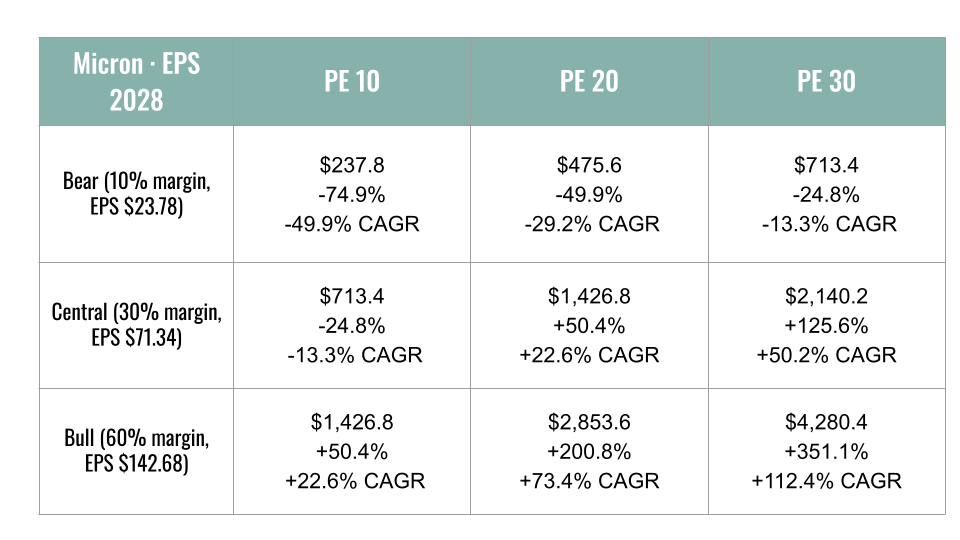Select the $237.8 Bear PE 10 cell

coord(352,194)
